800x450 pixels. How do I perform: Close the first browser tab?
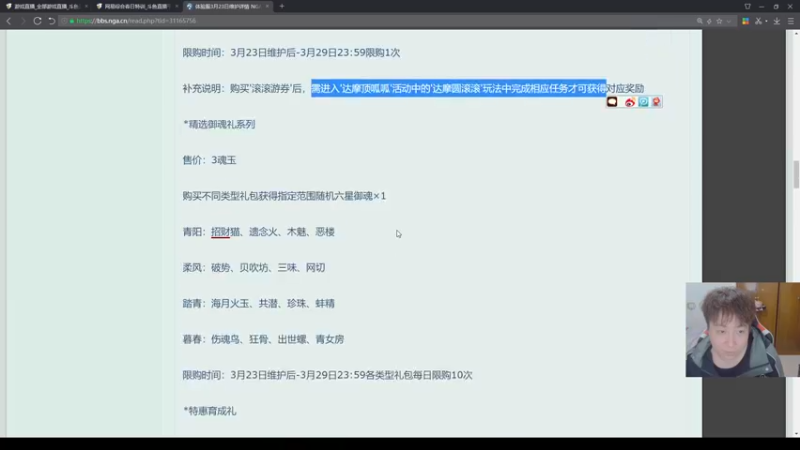tap(86, 6)
